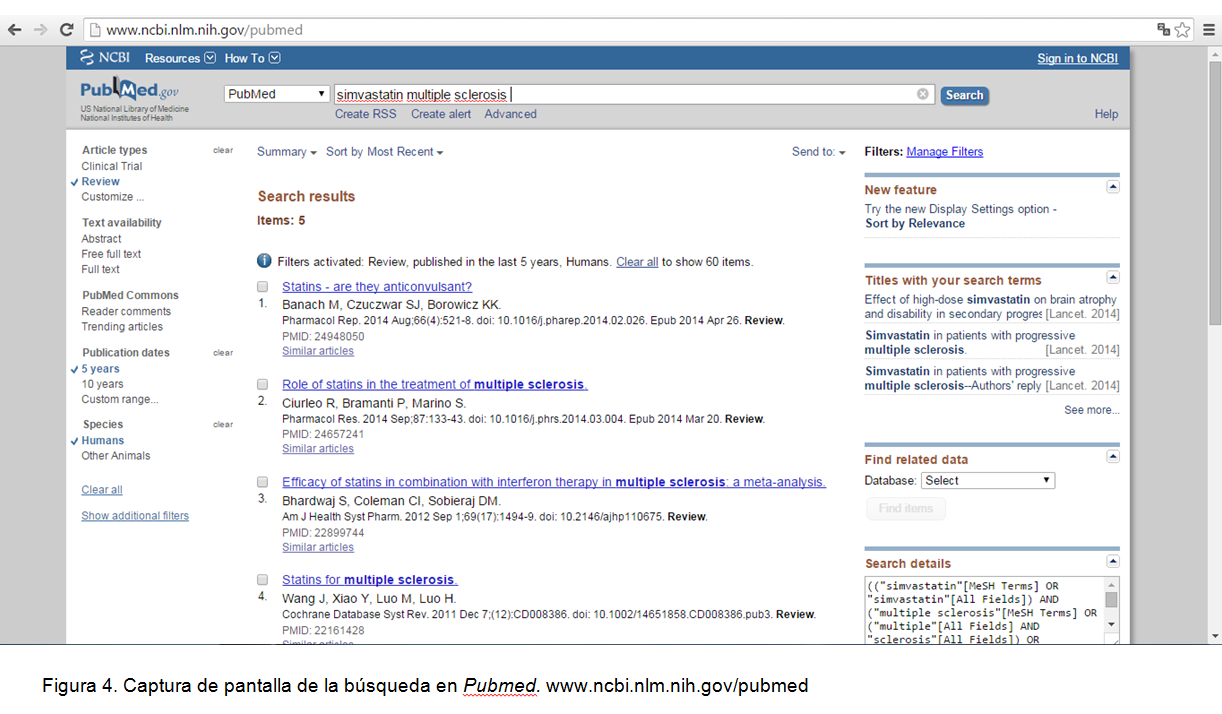Click Create RSS

(365, 114)
